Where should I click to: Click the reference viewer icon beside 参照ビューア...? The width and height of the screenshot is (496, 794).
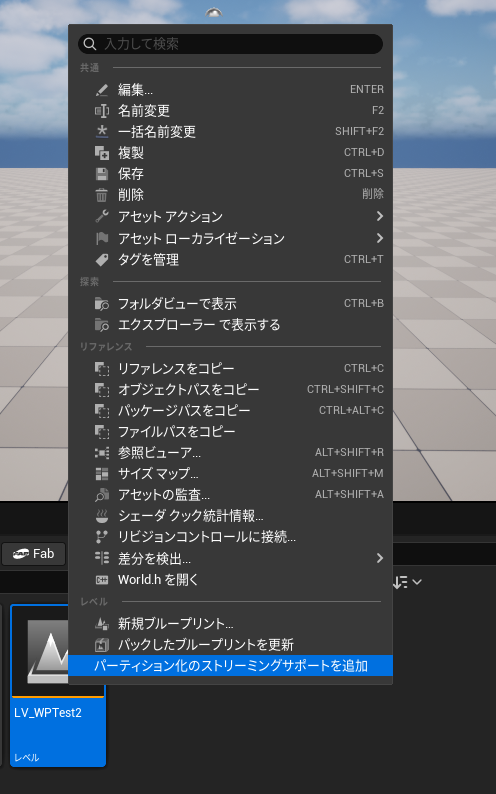tap(102, 453)
